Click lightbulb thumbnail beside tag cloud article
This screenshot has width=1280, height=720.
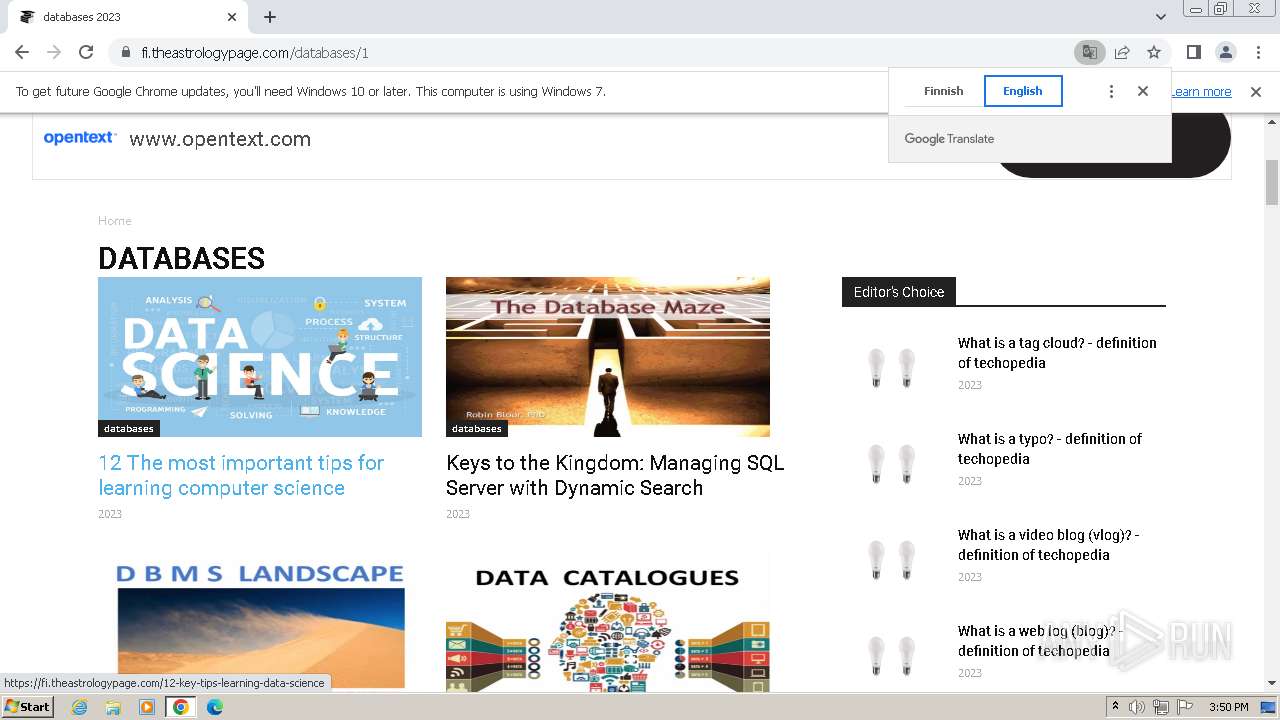point(892,368)
